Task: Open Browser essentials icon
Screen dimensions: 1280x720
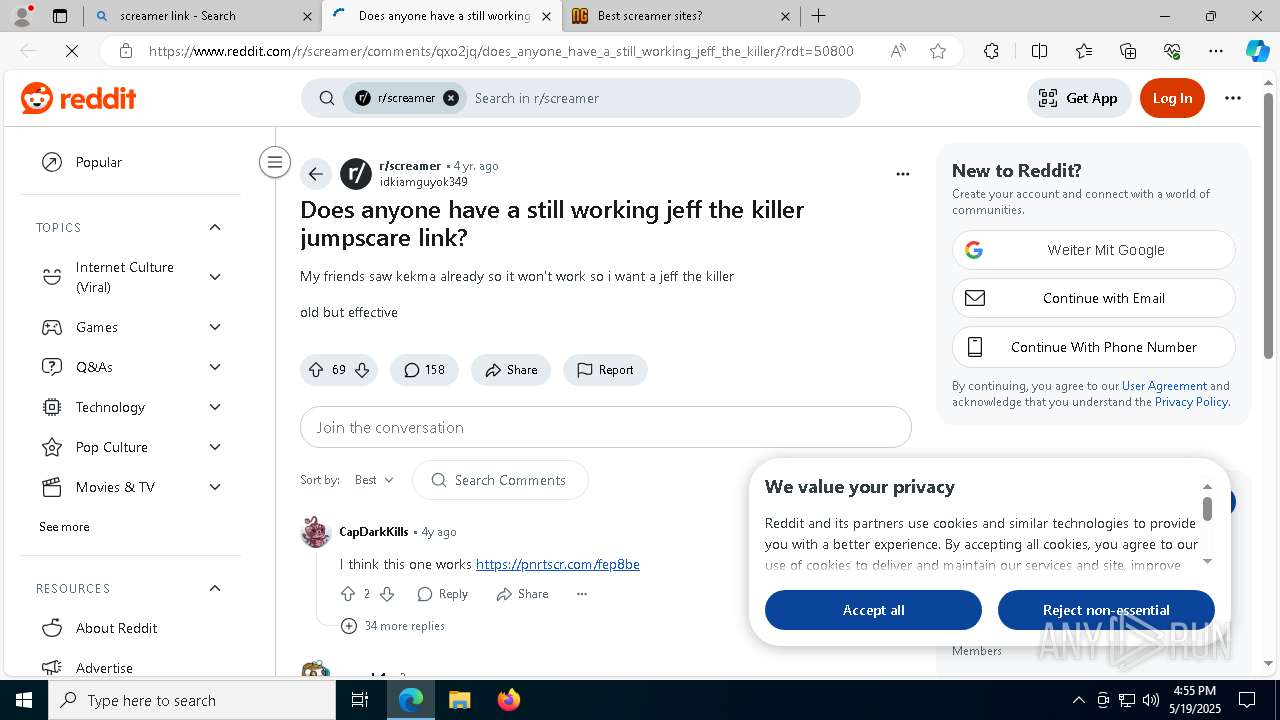Action: 1172,51
